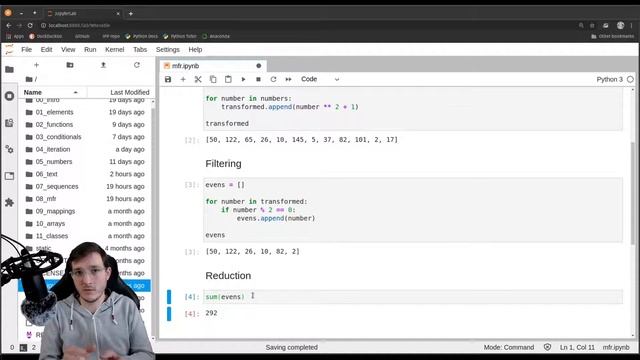Open the cell type Code dropdown
This screenshot has height=360, width=640.
pyautogui.click(x=320, y=79)
